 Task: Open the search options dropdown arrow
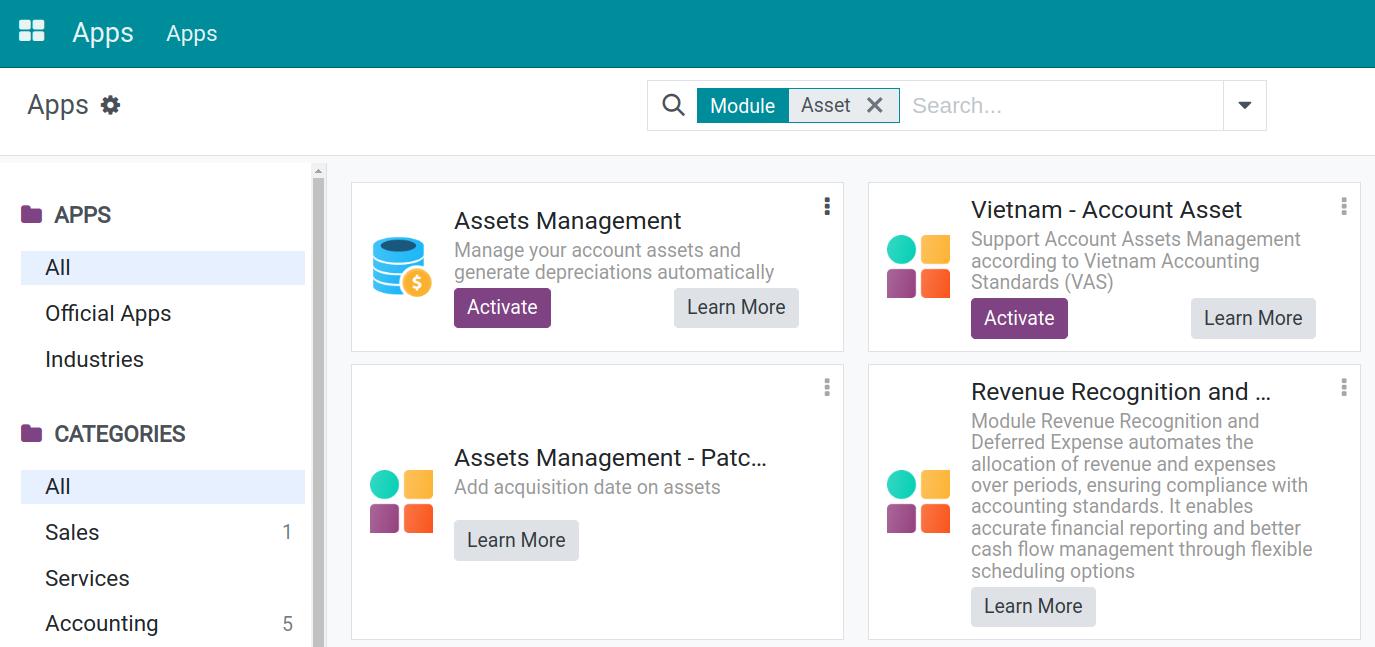[x=1245, y=105]
